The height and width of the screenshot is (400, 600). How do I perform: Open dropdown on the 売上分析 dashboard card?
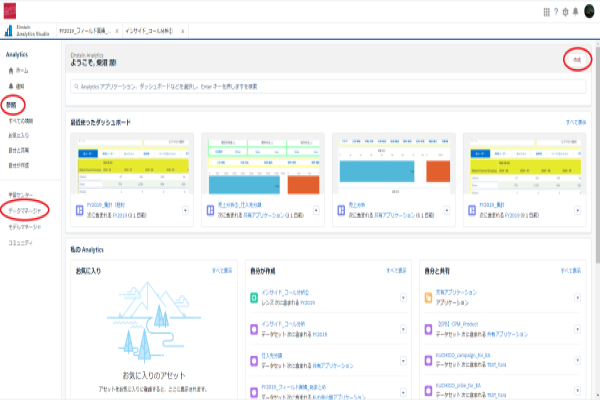(x=448, y=210)
